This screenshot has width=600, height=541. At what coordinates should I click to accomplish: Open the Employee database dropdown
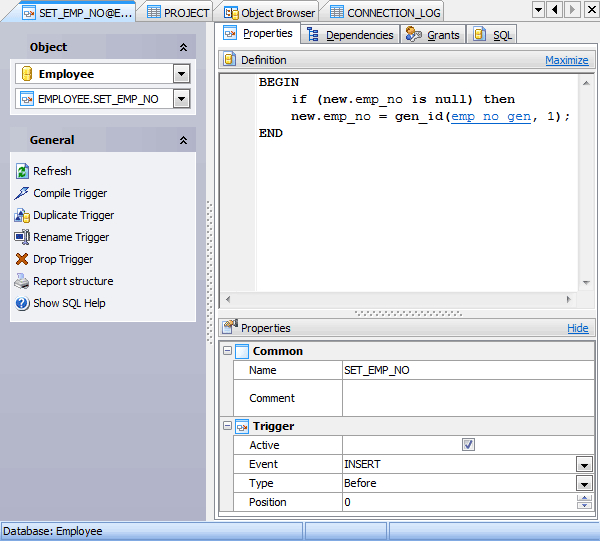[x=181, y=74]
